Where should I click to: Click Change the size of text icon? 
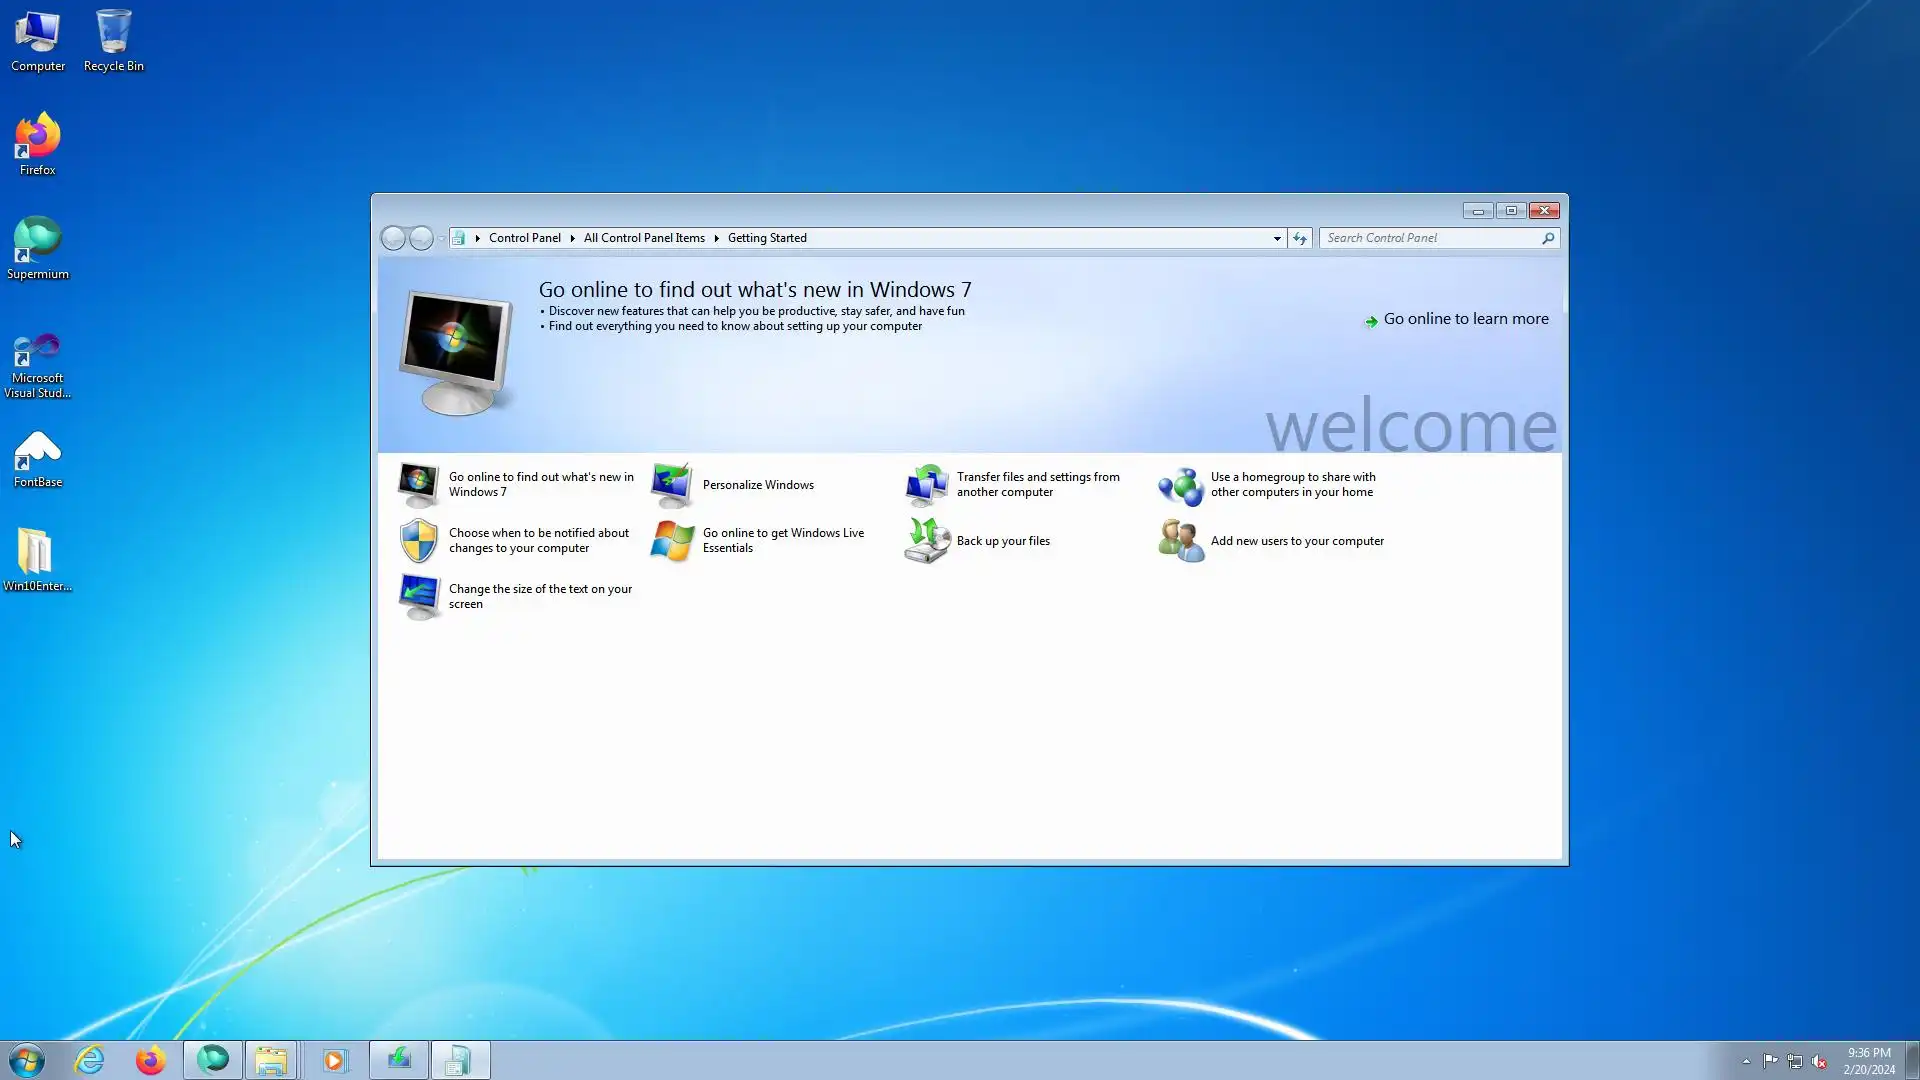418,597
